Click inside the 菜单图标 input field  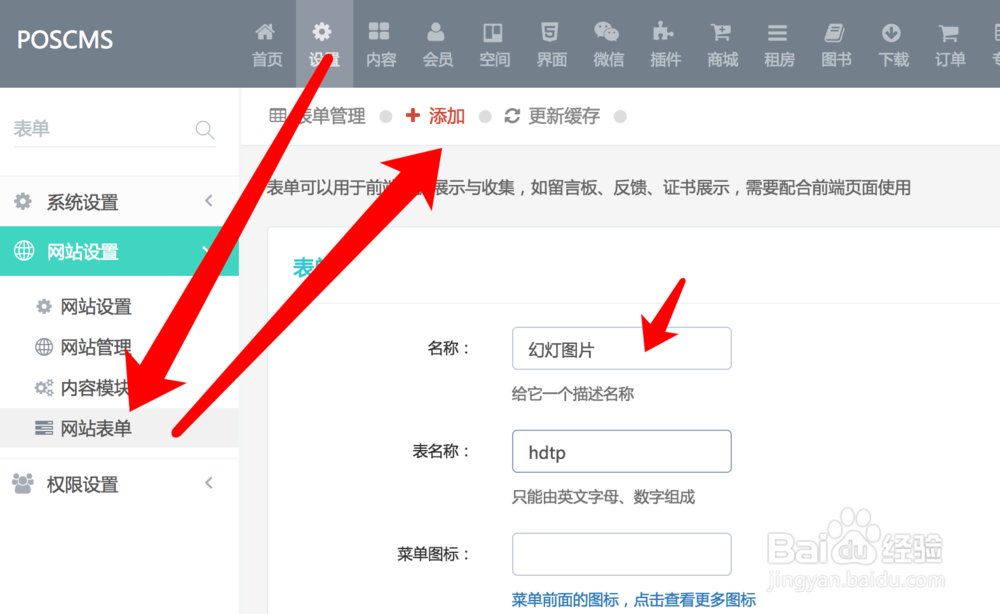click(x=621, y=554)
